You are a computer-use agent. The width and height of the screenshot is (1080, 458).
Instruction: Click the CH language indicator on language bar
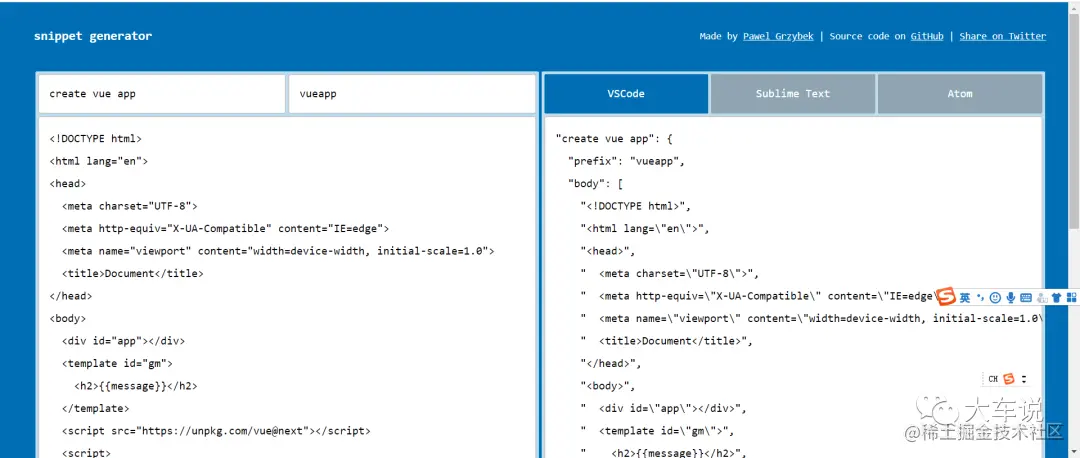pos(993,379)
